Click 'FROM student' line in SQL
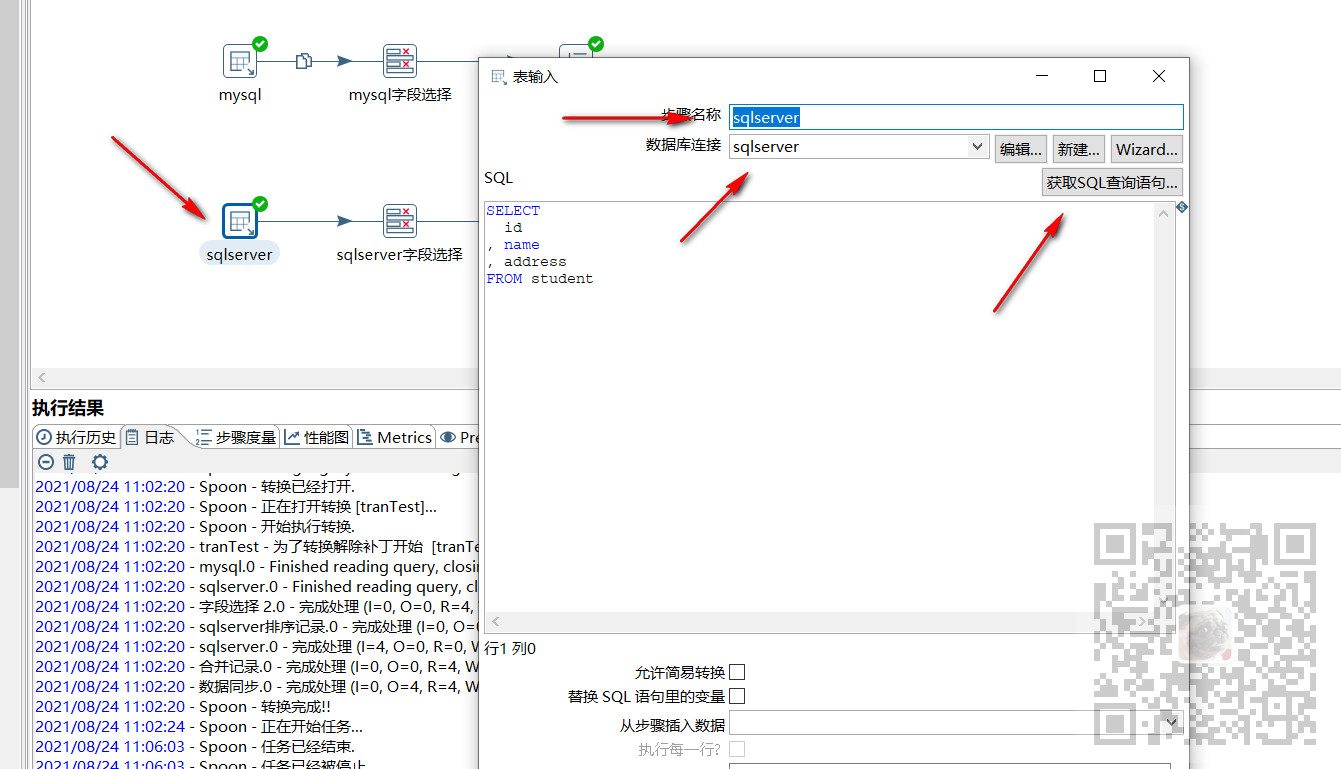1341x769 pixels. click(540, 279)
